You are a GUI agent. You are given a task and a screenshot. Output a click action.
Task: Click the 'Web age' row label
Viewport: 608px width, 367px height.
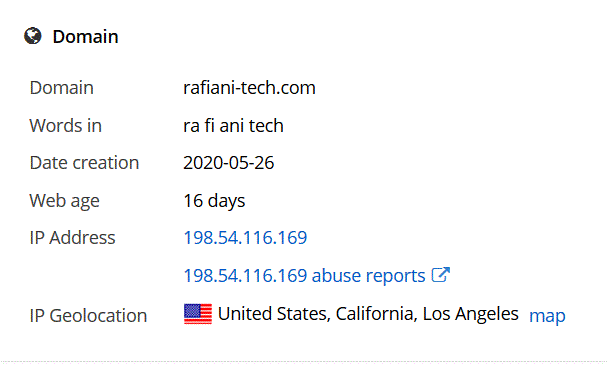(x=64, y=201)
